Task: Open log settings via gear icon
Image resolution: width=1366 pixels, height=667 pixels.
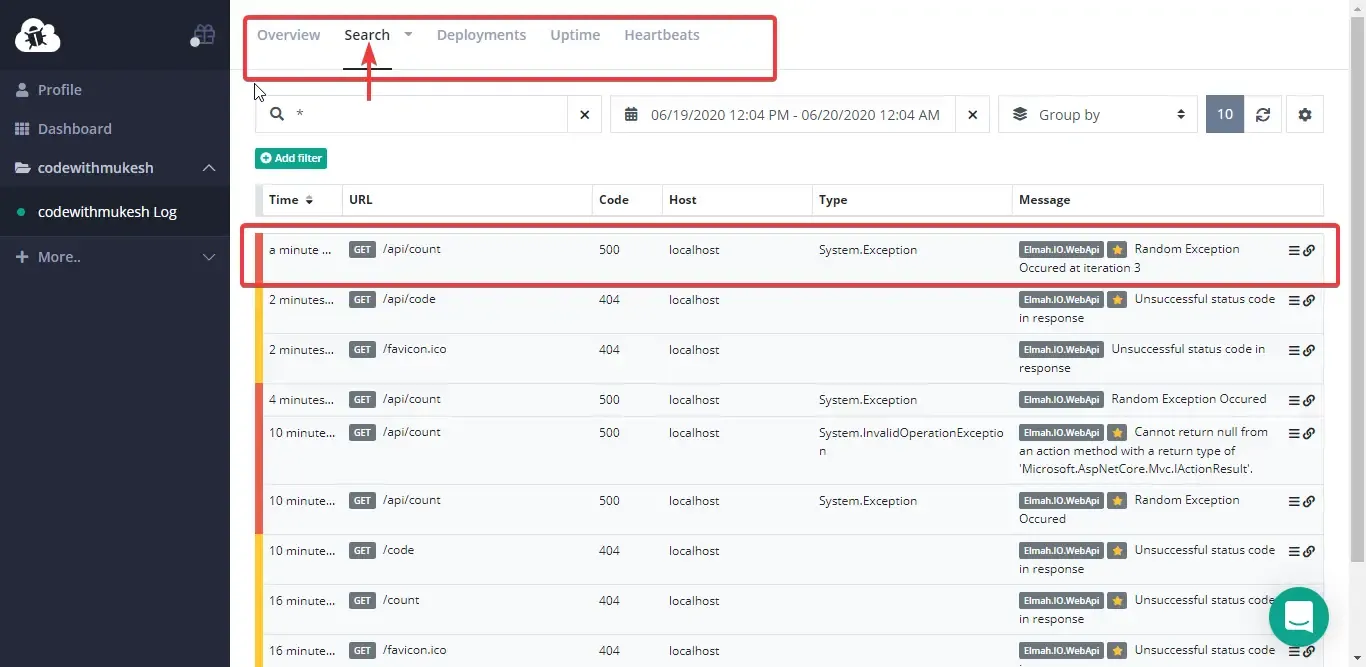Action: pos(1305,114)
